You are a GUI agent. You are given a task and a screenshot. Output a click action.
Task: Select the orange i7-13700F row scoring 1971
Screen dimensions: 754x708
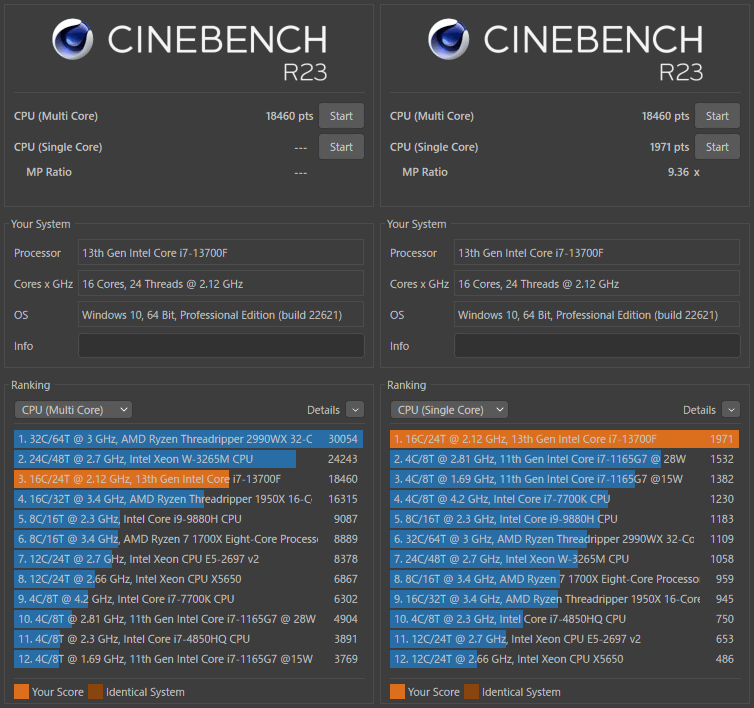[565, 439]
